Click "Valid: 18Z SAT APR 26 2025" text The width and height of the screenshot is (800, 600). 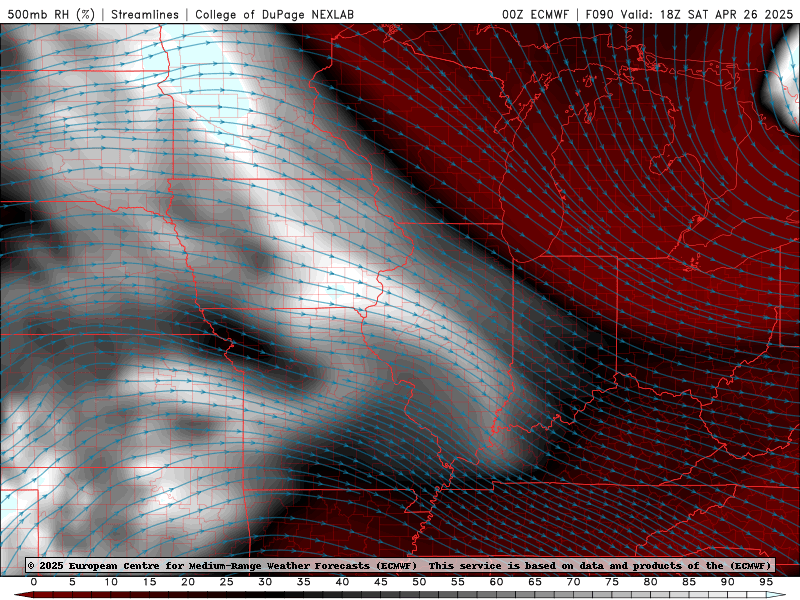pos(707,14)
